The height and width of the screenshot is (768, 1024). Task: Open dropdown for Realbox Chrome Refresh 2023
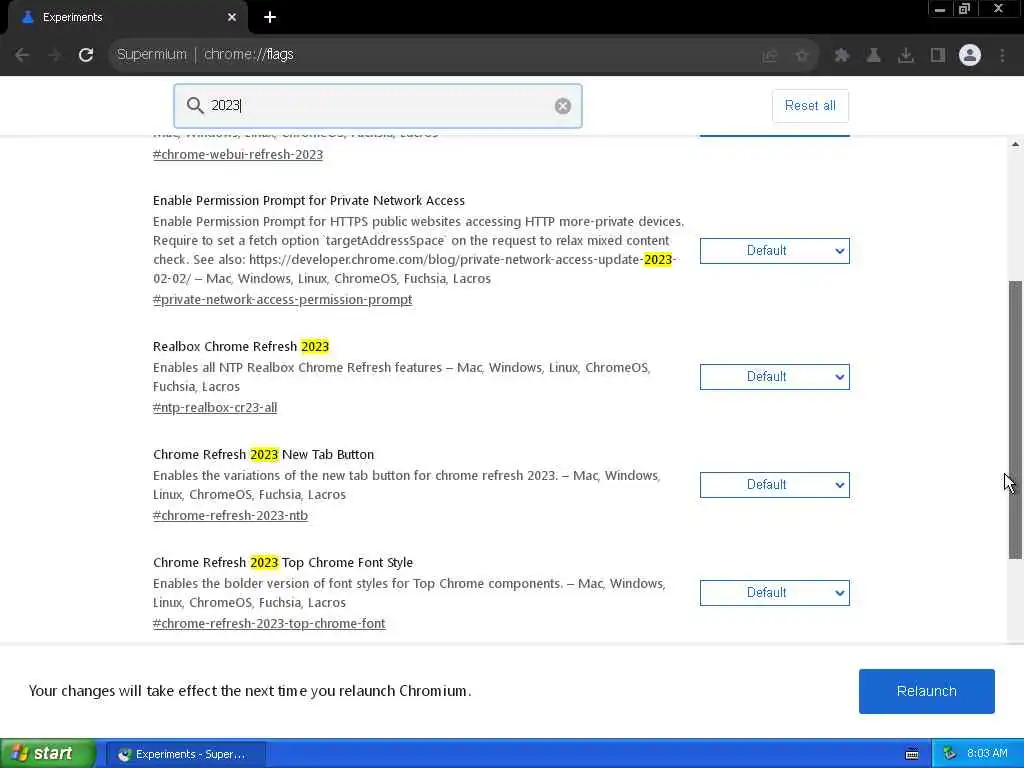click(x=775, y=377)
